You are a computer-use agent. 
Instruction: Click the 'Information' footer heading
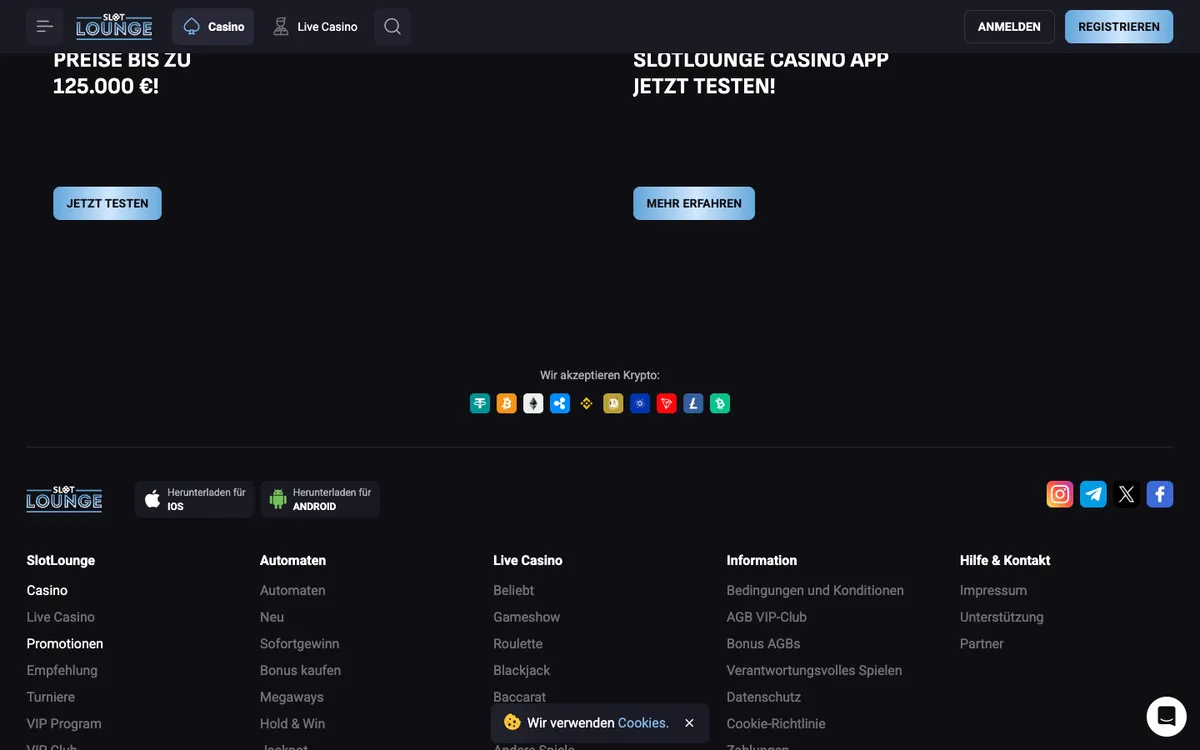[x=762, y=561]
